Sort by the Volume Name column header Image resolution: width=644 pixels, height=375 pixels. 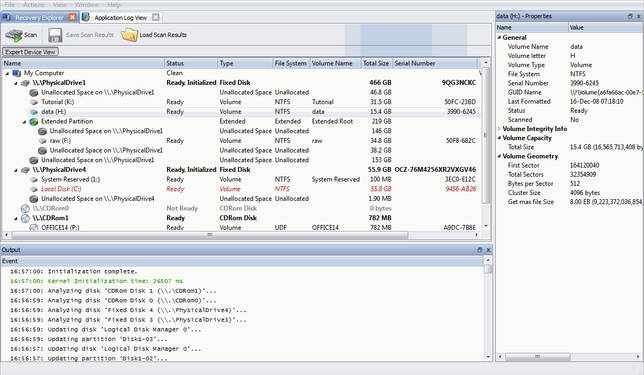pos(335,64)
